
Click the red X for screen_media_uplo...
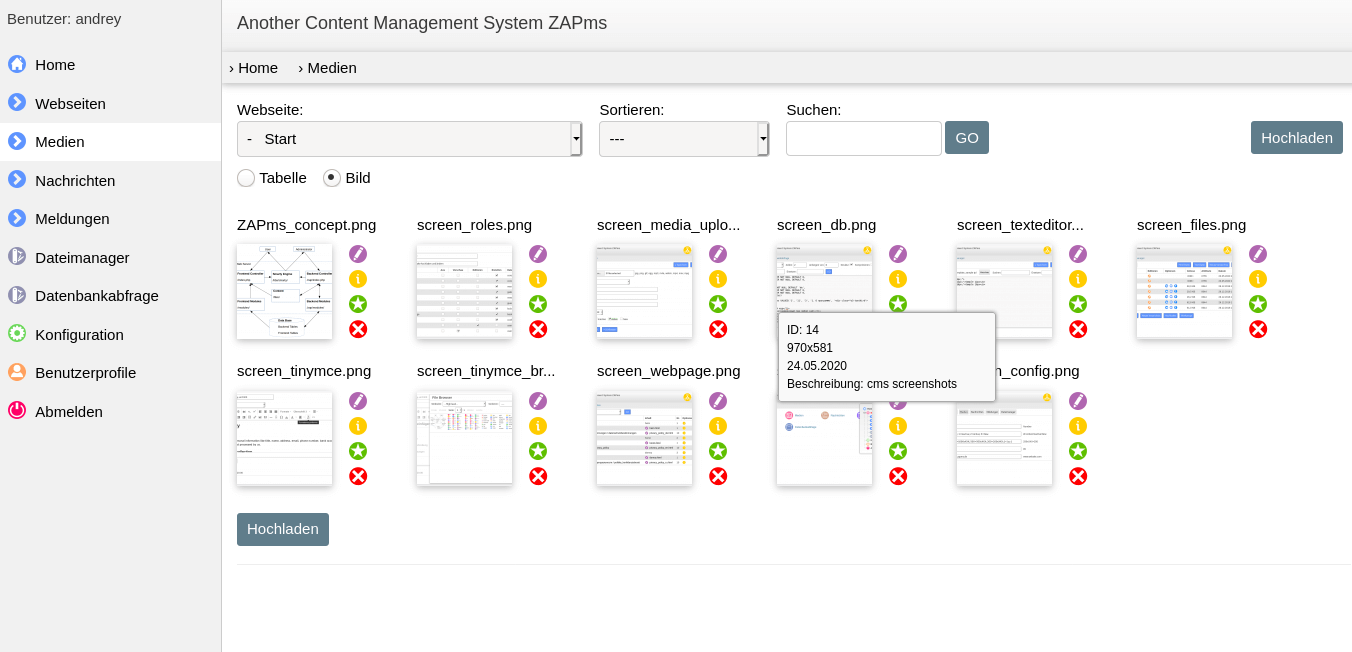coord(718,329)
